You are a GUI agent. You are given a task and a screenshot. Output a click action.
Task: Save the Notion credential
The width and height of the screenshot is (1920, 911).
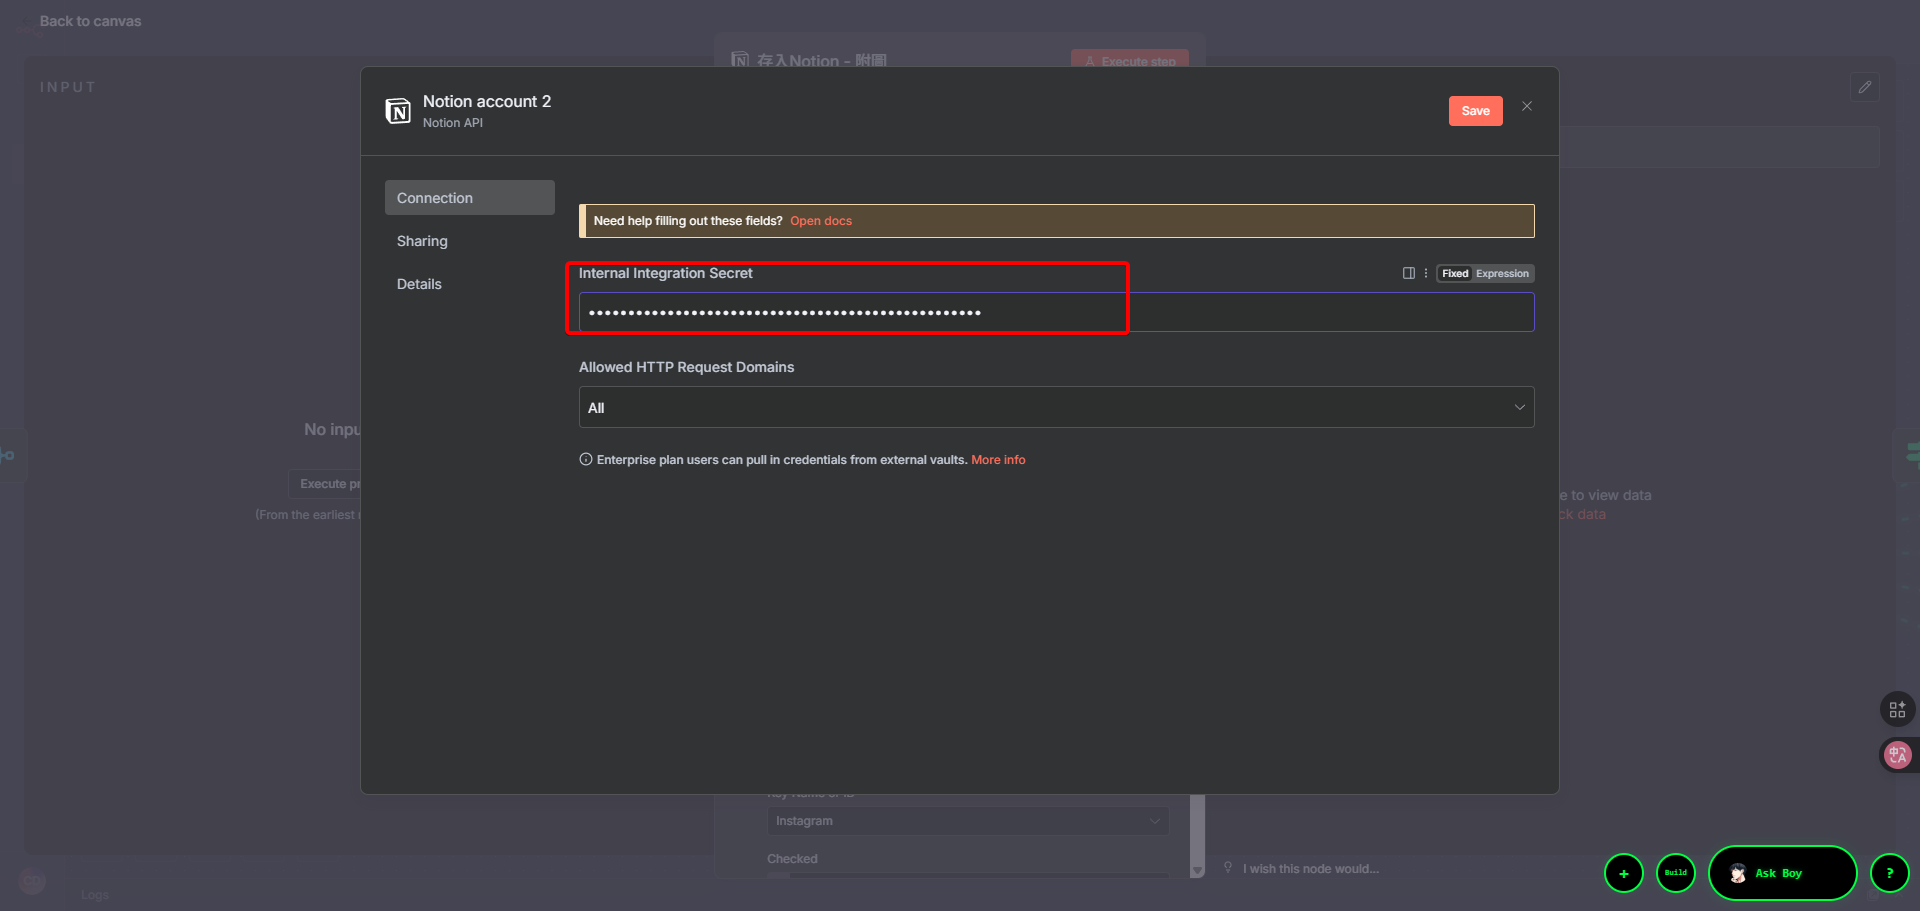coord(1475,111)
